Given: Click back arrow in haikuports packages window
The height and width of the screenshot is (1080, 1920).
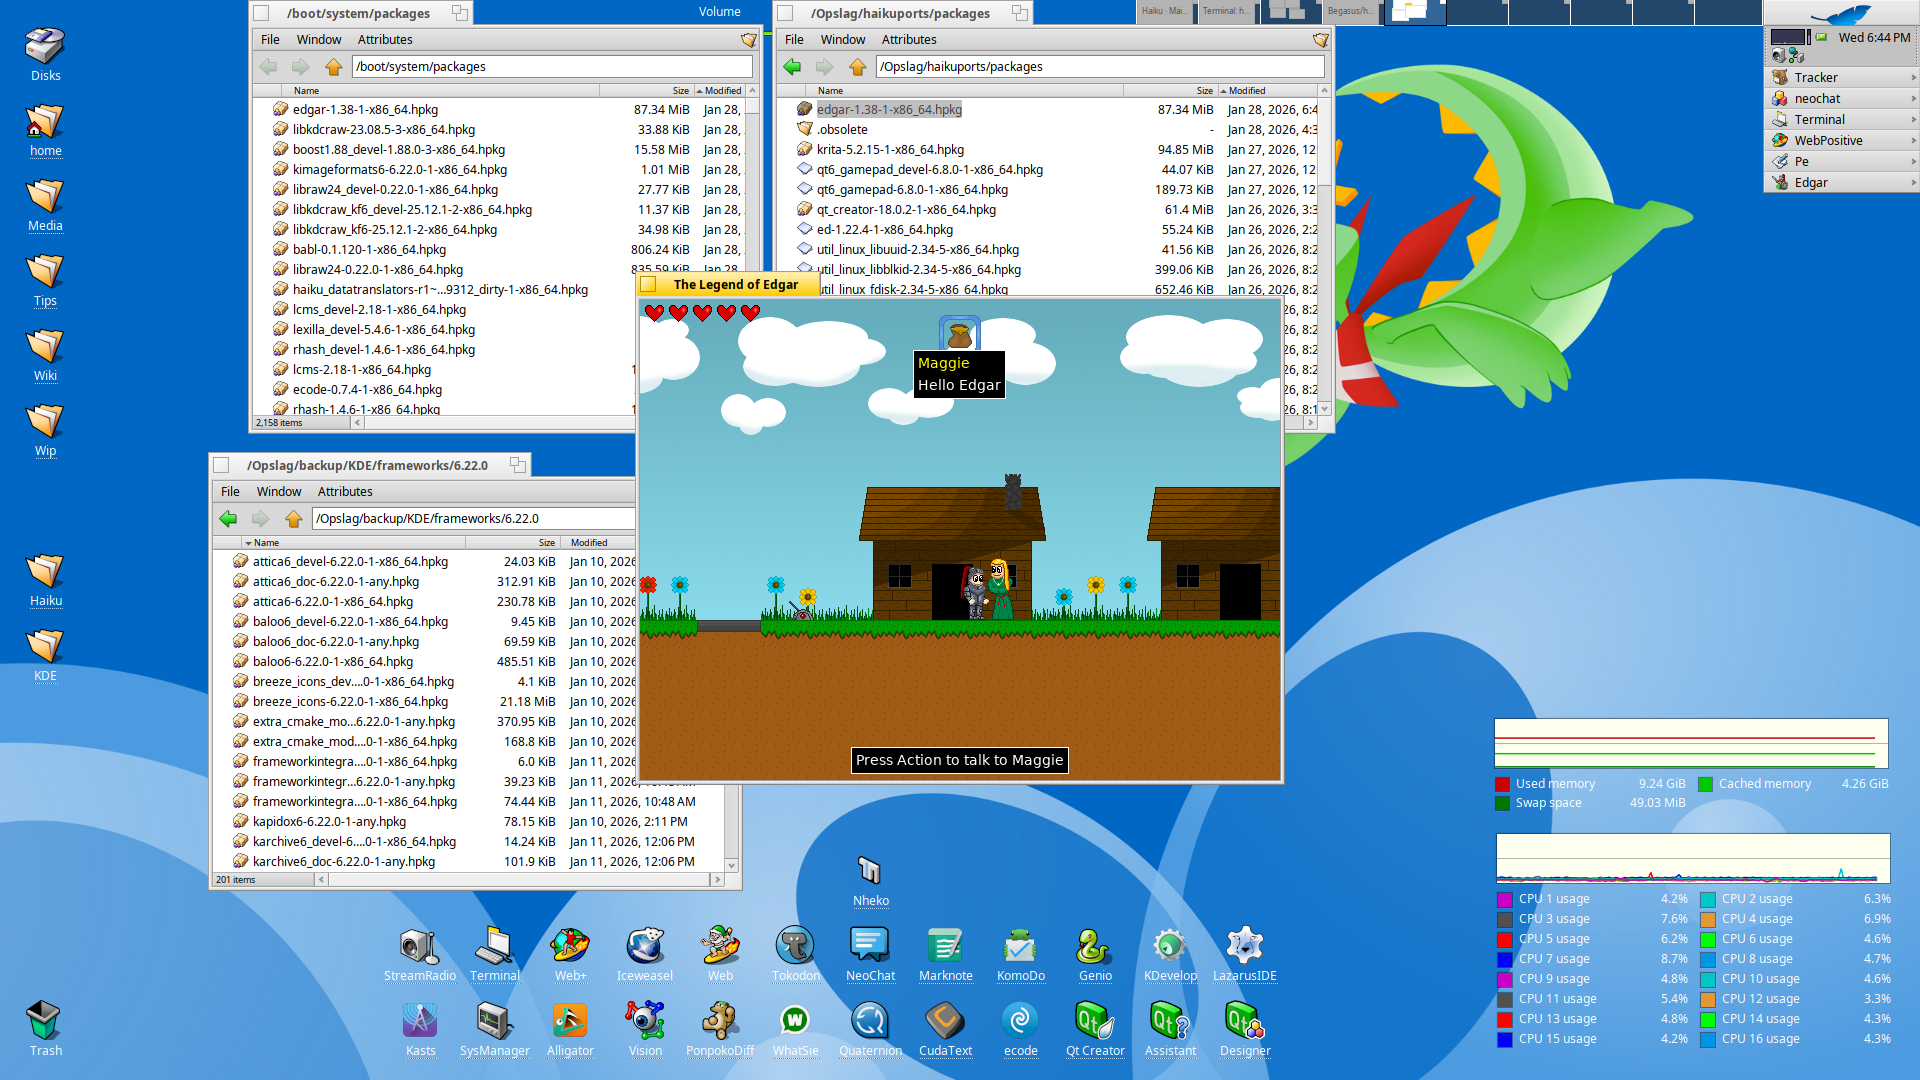Looking at the screenshot, I should (793, 67).
